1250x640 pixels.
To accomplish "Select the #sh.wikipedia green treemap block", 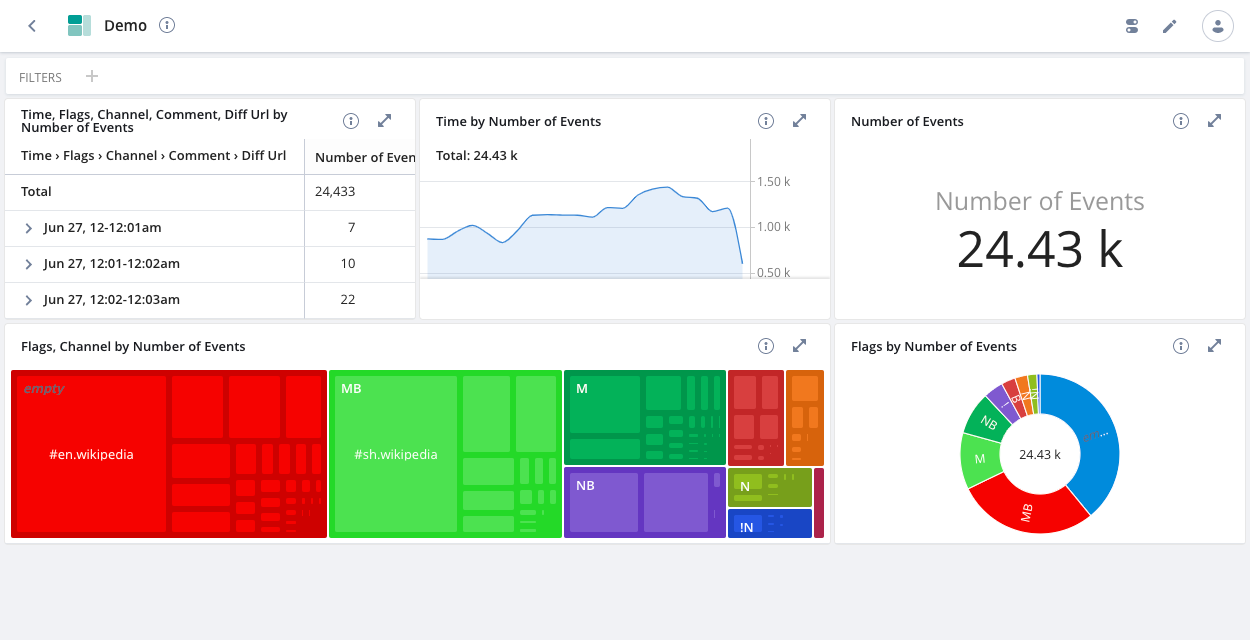I will coord(396,455).
